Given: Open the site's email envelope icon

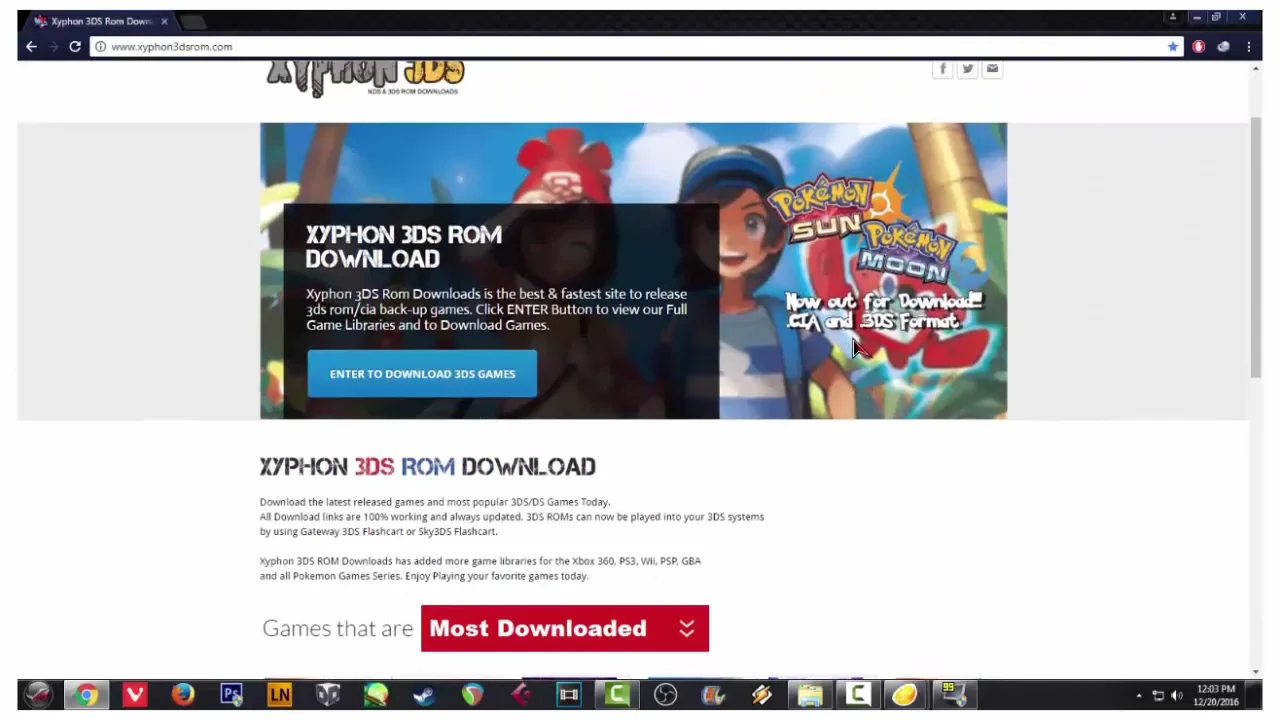Looking at the screenshot, I should [992, 69].
